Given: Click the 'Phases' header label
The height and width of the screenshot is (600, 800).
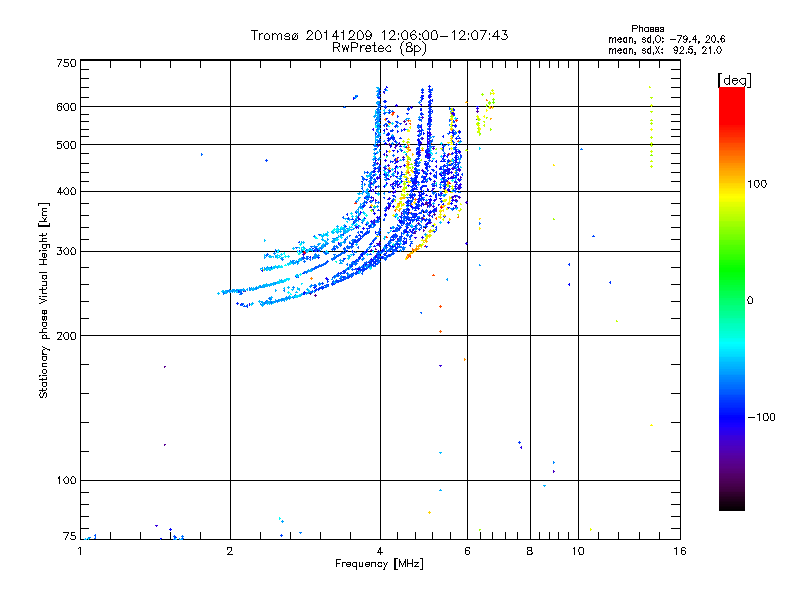Looking at the screenshot, I should (647, 29).
